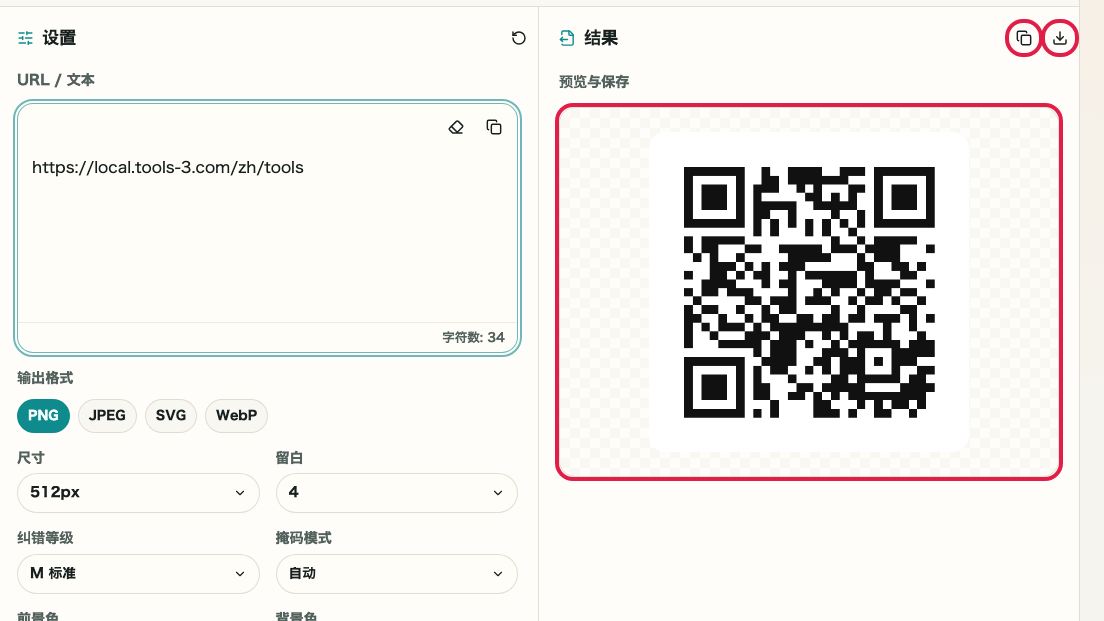The height and width of the screenshot is (621, 1104).
Task: Clear the URL text with eraser icon
Action: 456,127
